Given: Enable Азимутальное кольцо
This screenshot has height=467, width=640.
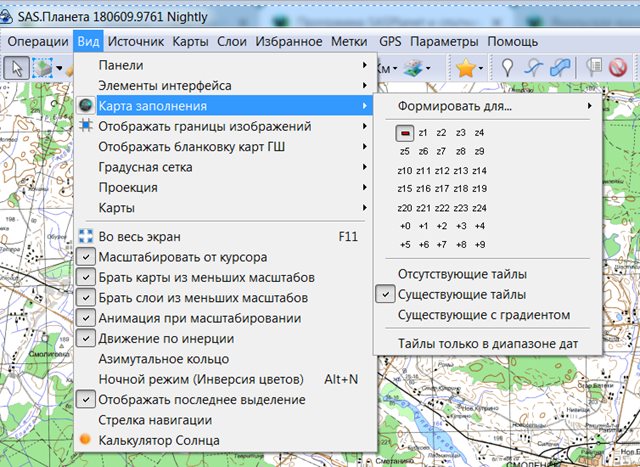Looking at the screenshot, I should [225, 359].
